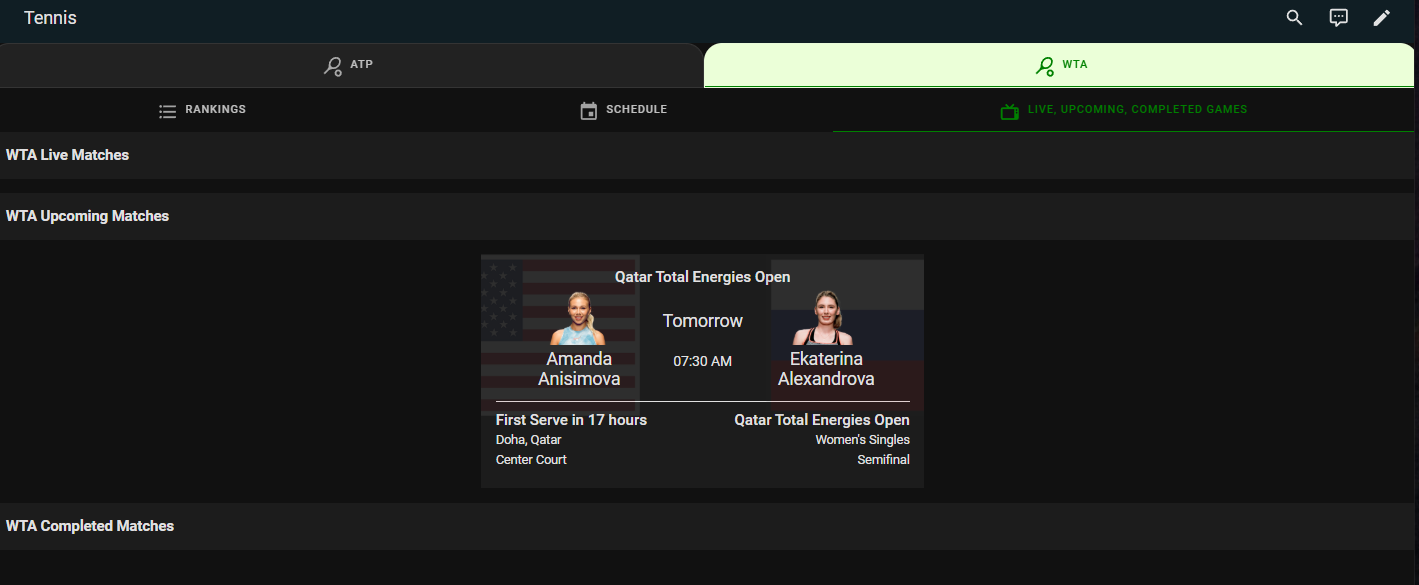The image size is (1419, 585).
Task: Click the Tennis page title
Action: (x=50, y=18)
